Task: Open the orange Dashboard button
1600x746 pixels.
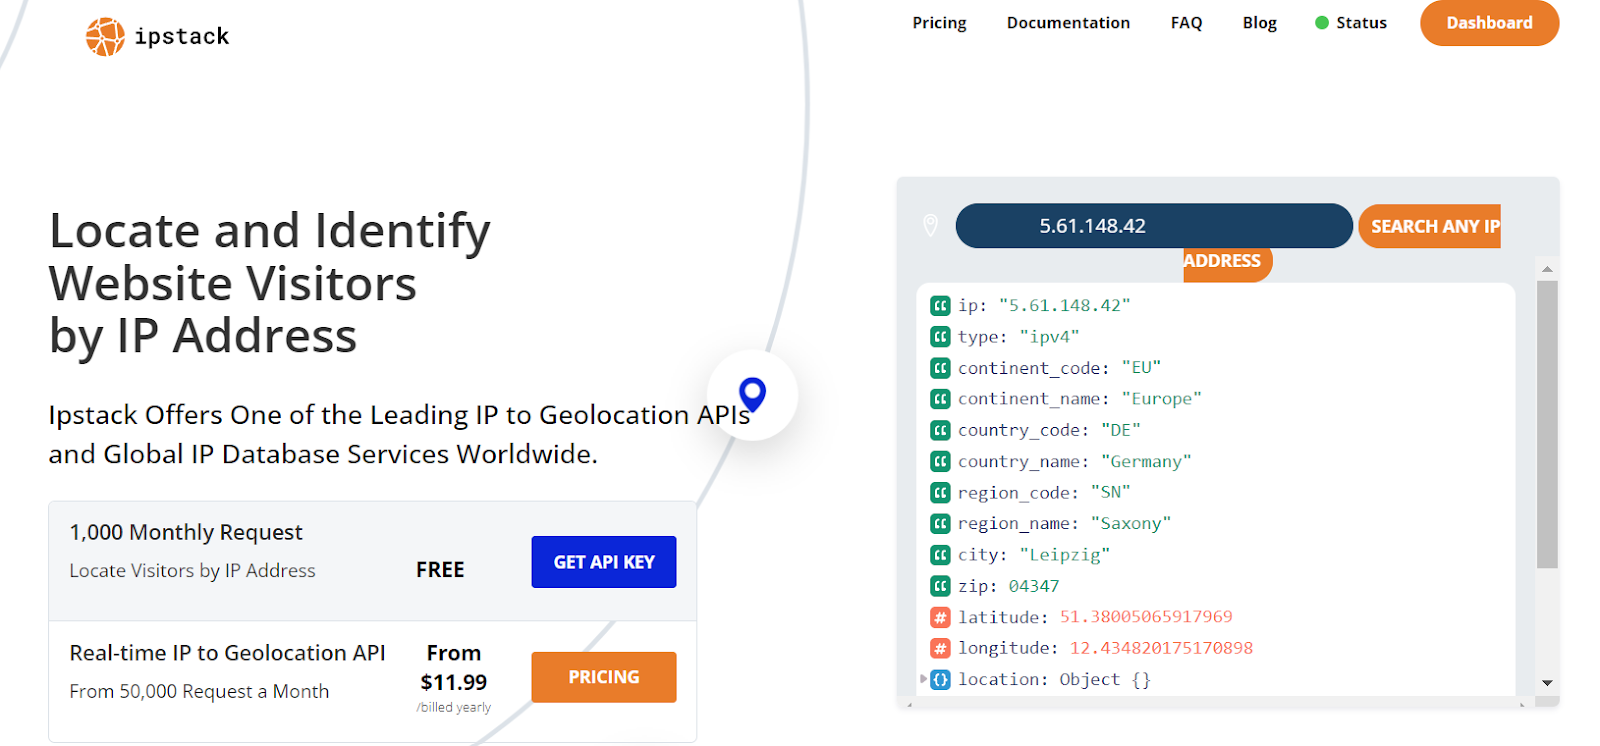Action: (1489, 23)
